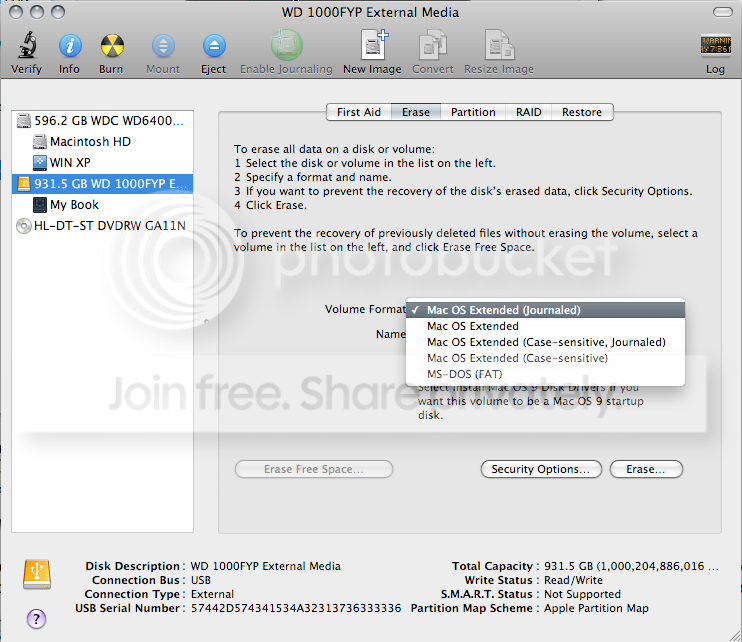Open the Log viewer icon

tap(714, 46)
